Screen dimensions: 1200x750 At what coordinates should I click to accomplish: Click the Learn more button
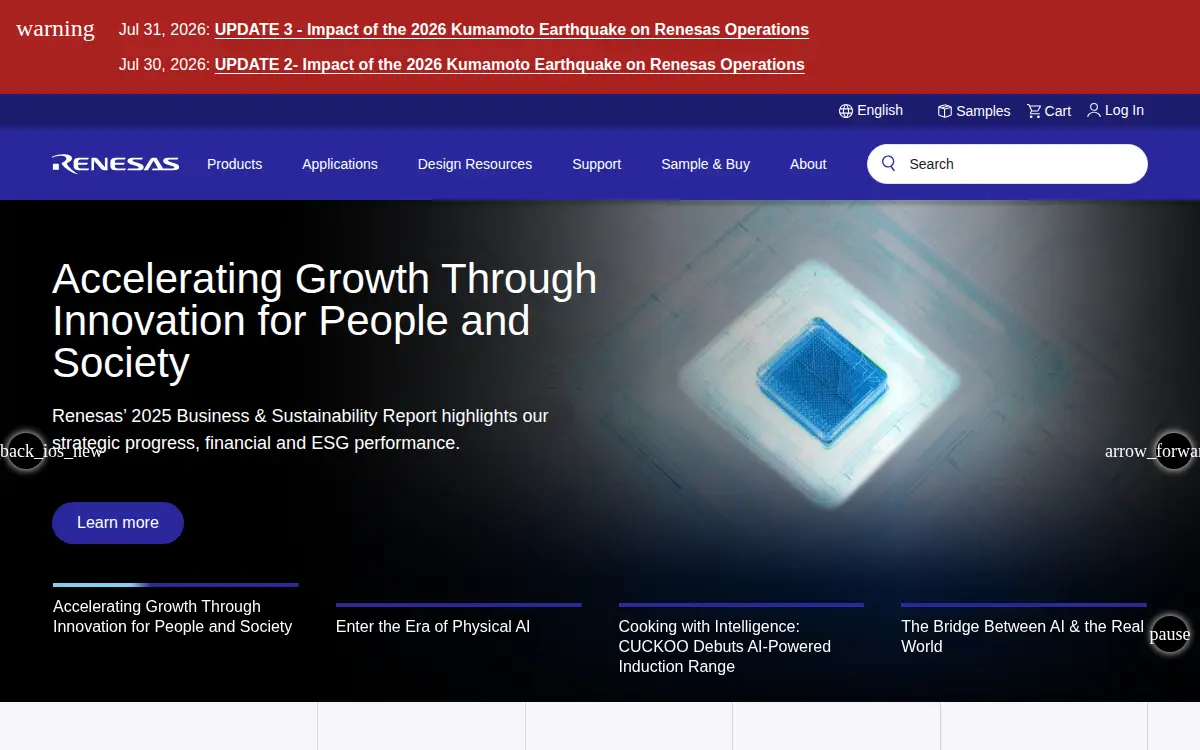point(118,523)
